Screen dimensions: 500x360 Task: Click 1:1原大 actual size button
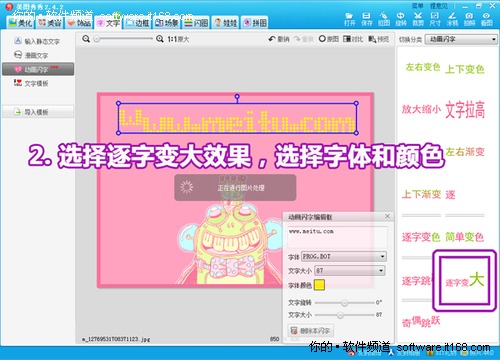click(x=178, y=39)
